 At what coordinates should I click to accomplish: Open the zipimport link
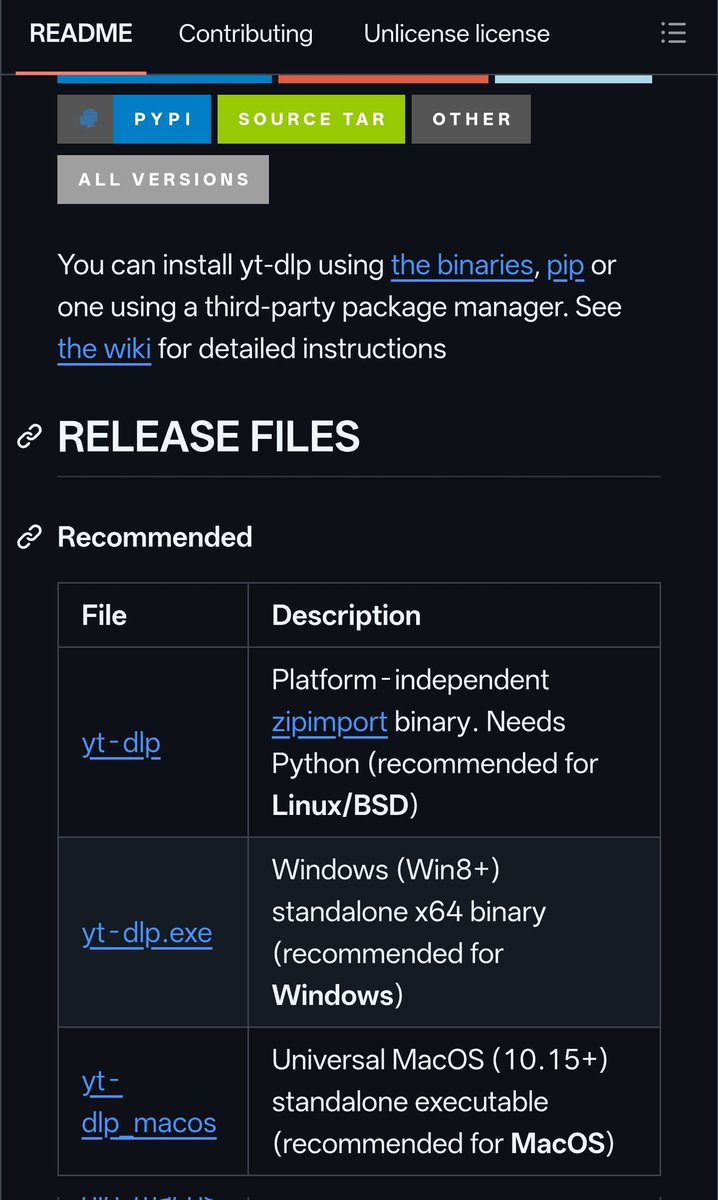(x=329, y=722)
